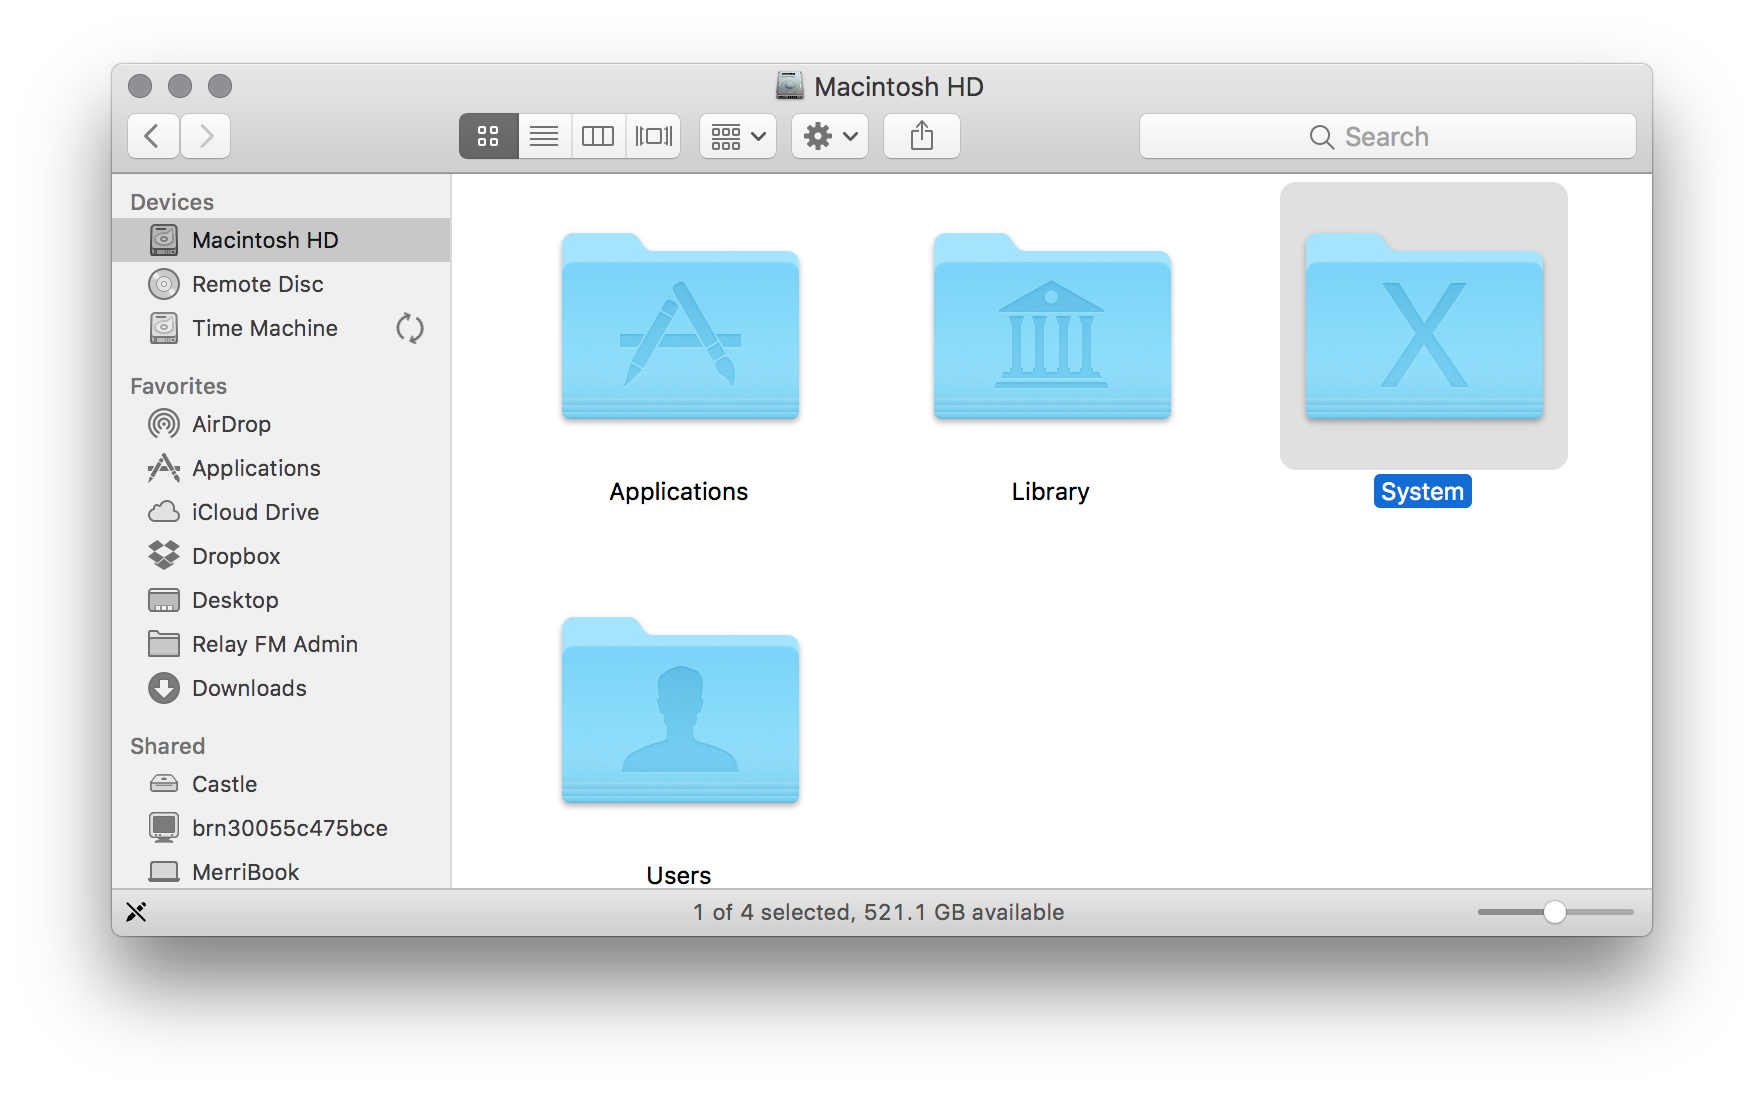Viewport: 1764px width, 1096px height.
Task: Select Macintosh HD in sidebar
Action: click(x=281, y=240)
